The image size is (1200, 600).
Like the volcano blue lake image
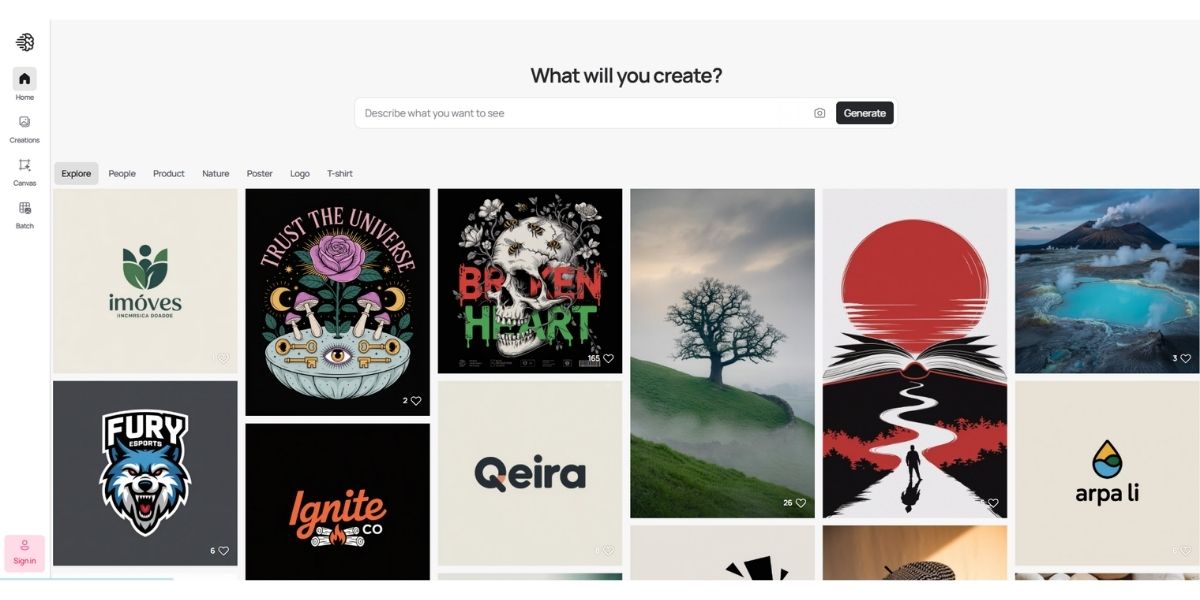coord(1186,359)
